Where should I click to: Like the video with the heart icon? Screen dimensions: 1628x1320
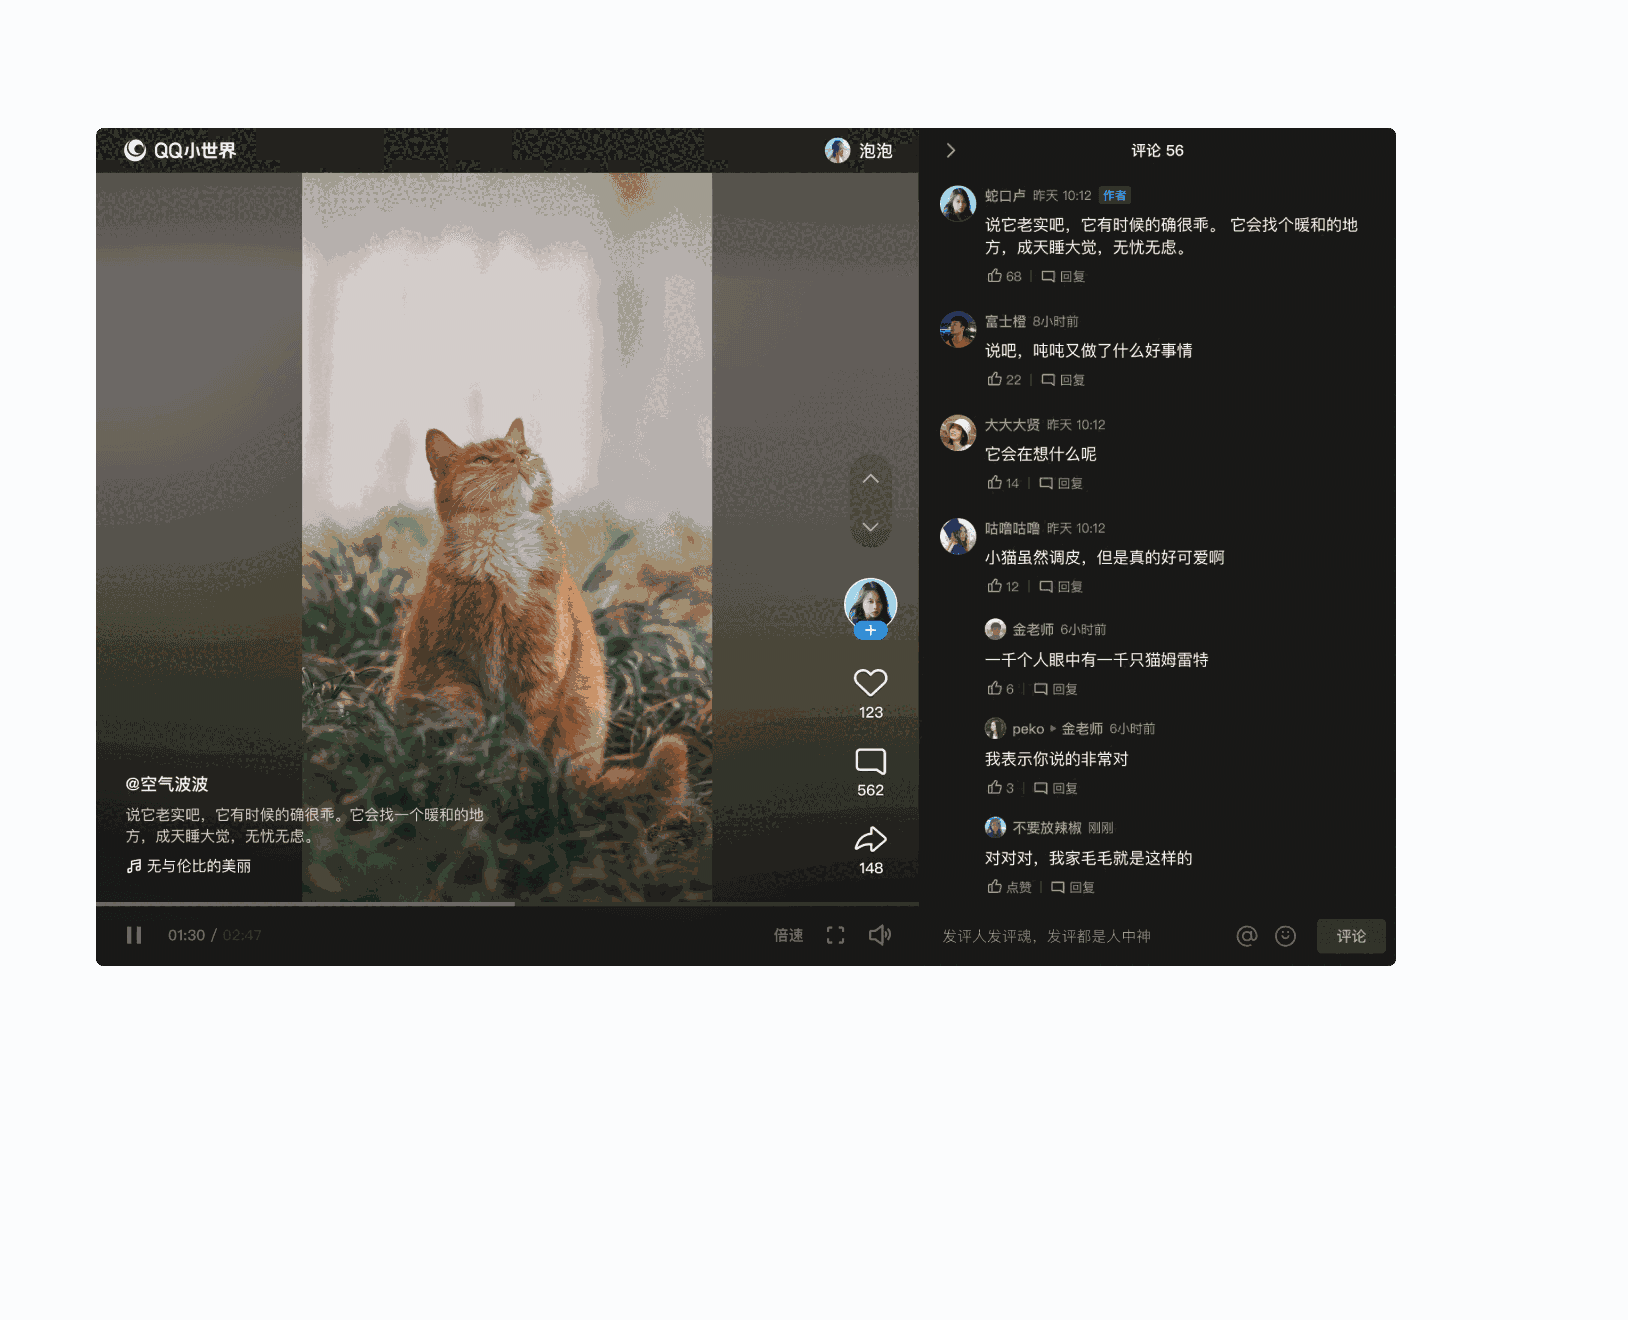point(870,682)
